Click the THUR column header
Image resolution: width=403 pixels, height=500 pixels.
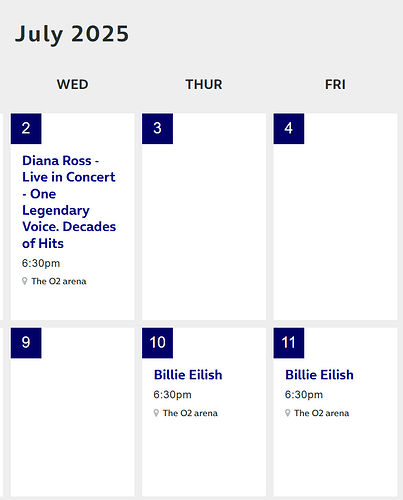[204, 84]
